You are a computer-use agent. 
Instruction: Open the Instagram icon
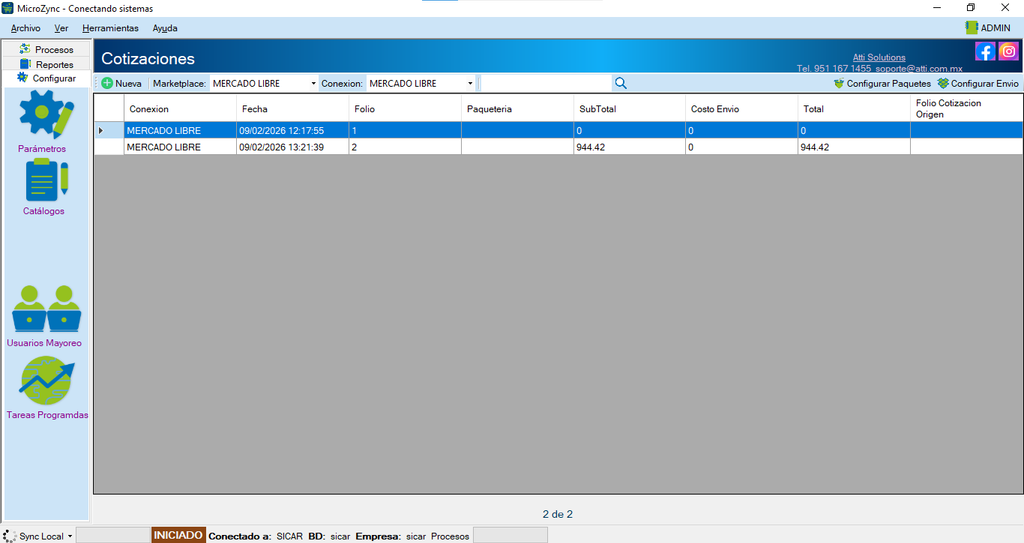point(1008,51)
